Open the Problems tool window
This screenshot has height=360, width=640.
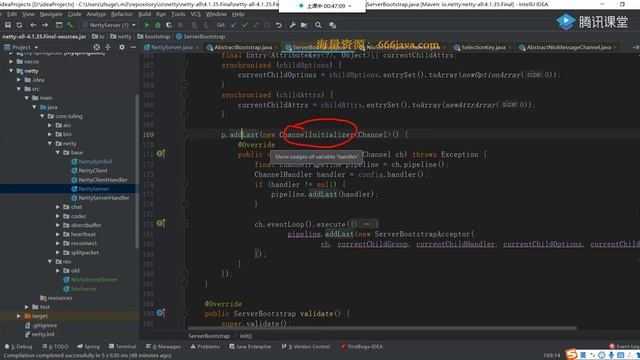click(x=204, y=347)
